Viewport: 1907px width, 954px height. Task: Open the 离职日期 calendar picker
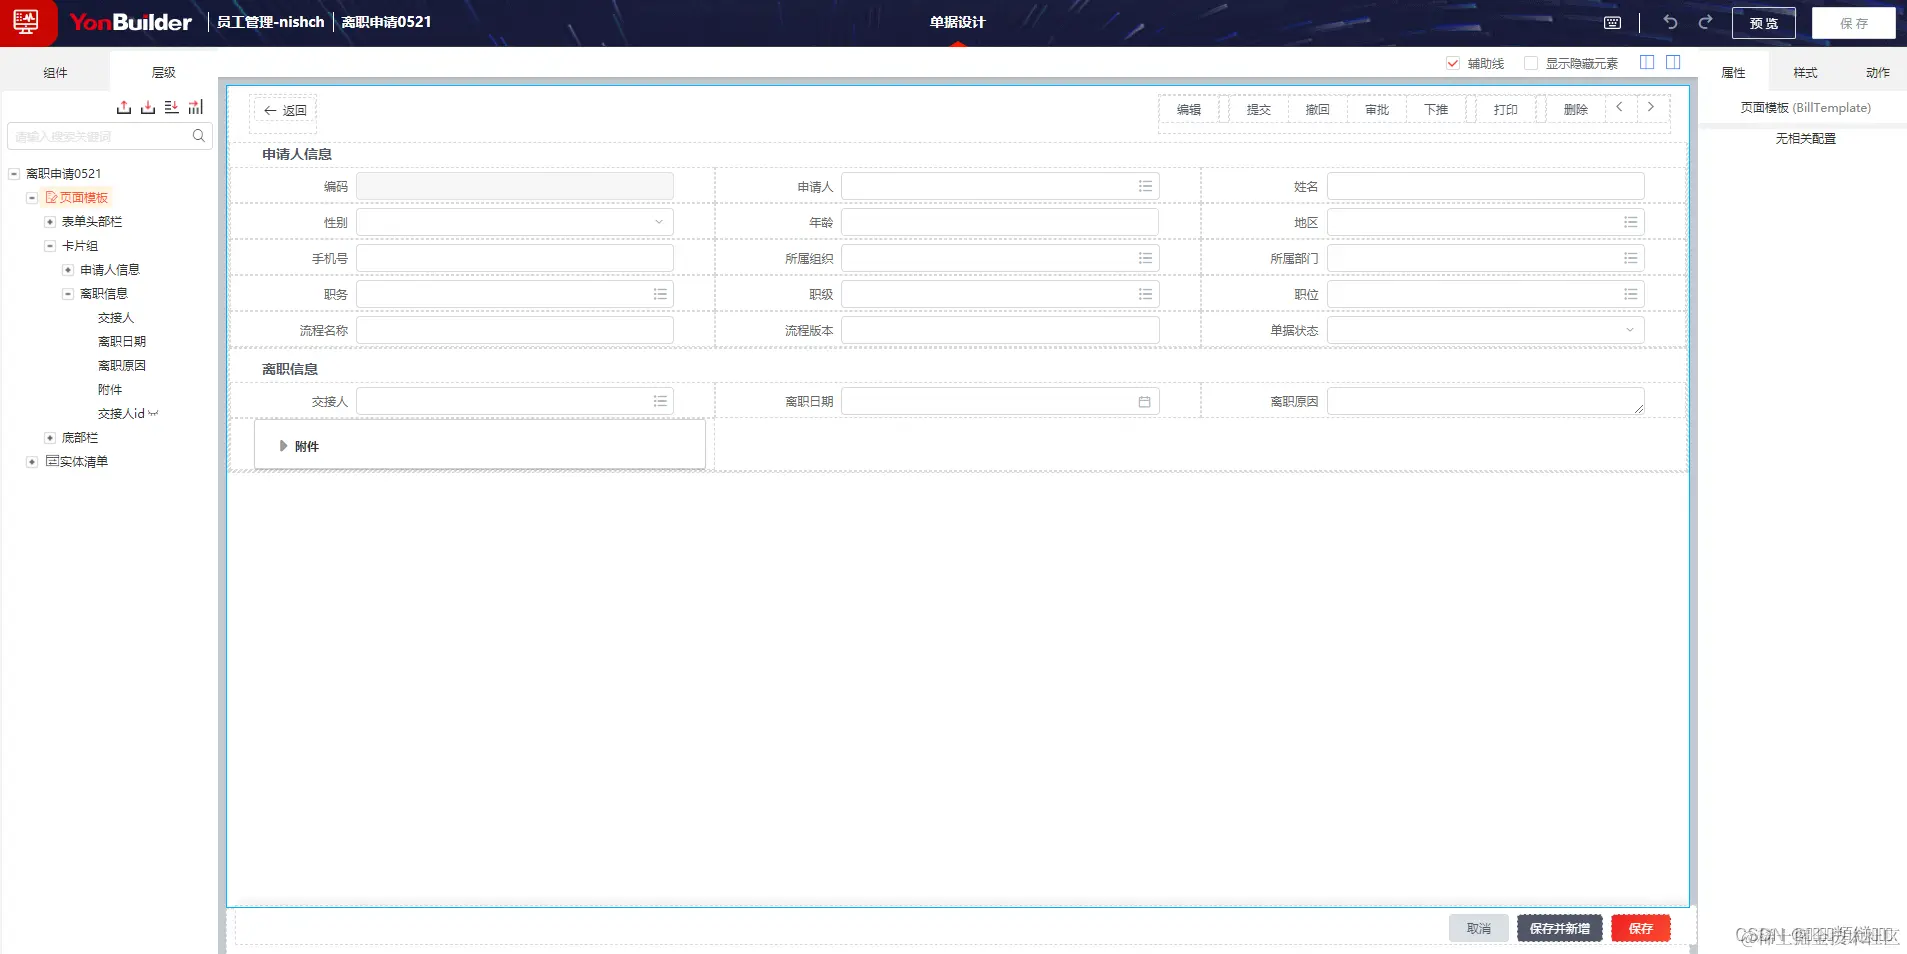[x=1145, y=401]
